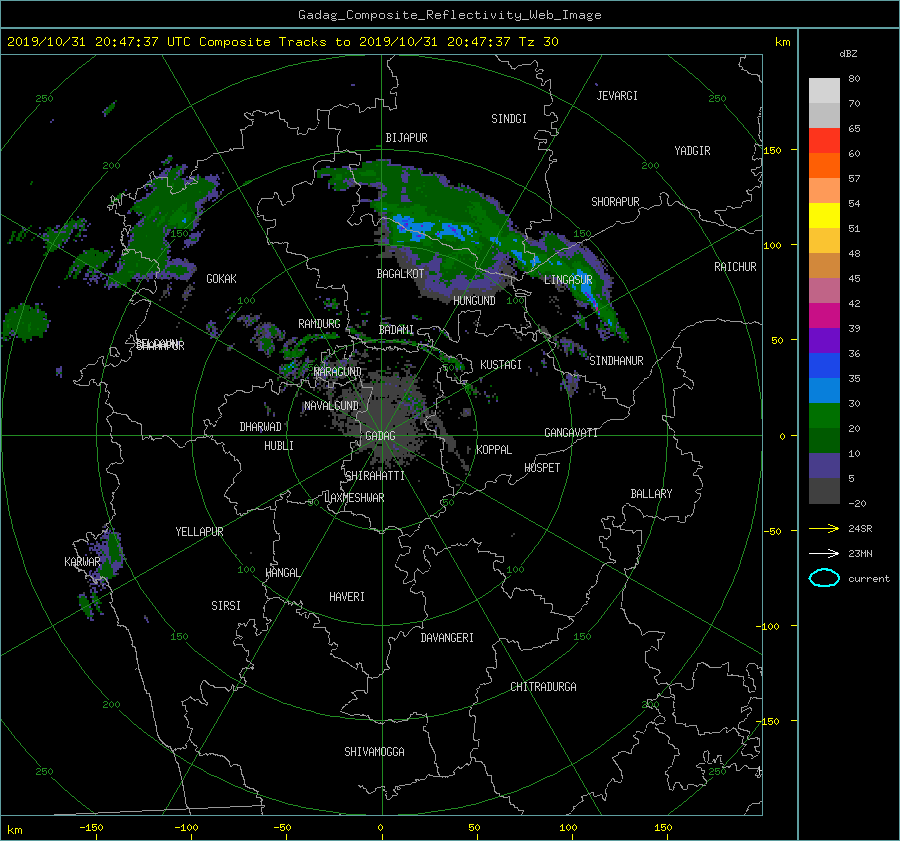Click the CHITRADURGA city label
This screenshot has width=900, height=841.
pyautogui.click(x=543, y=687)
